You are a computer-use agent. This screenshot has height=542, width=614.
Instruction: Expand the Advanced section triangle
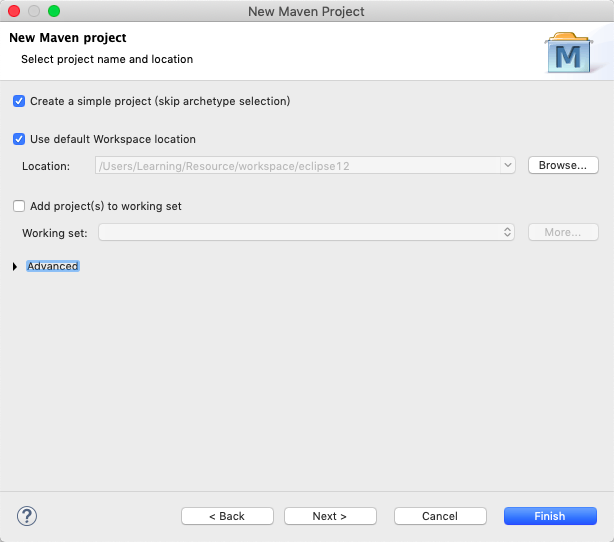15,267
